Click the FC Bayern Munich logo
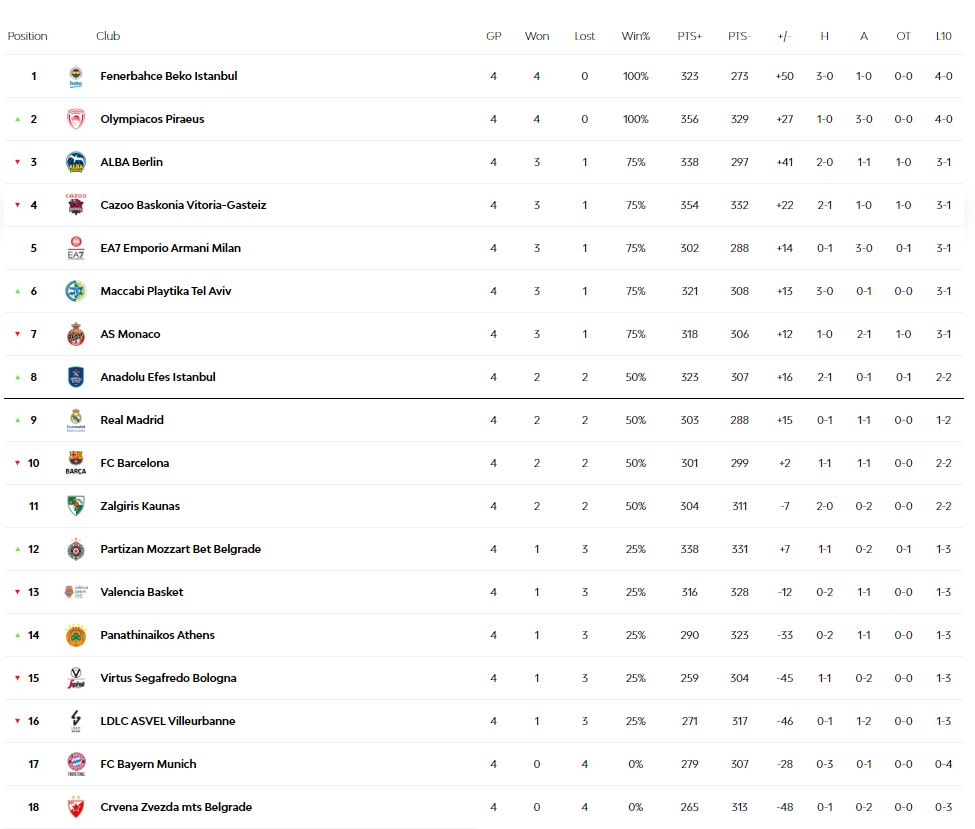This screenshot has height=829, width=975. [76, 764]
